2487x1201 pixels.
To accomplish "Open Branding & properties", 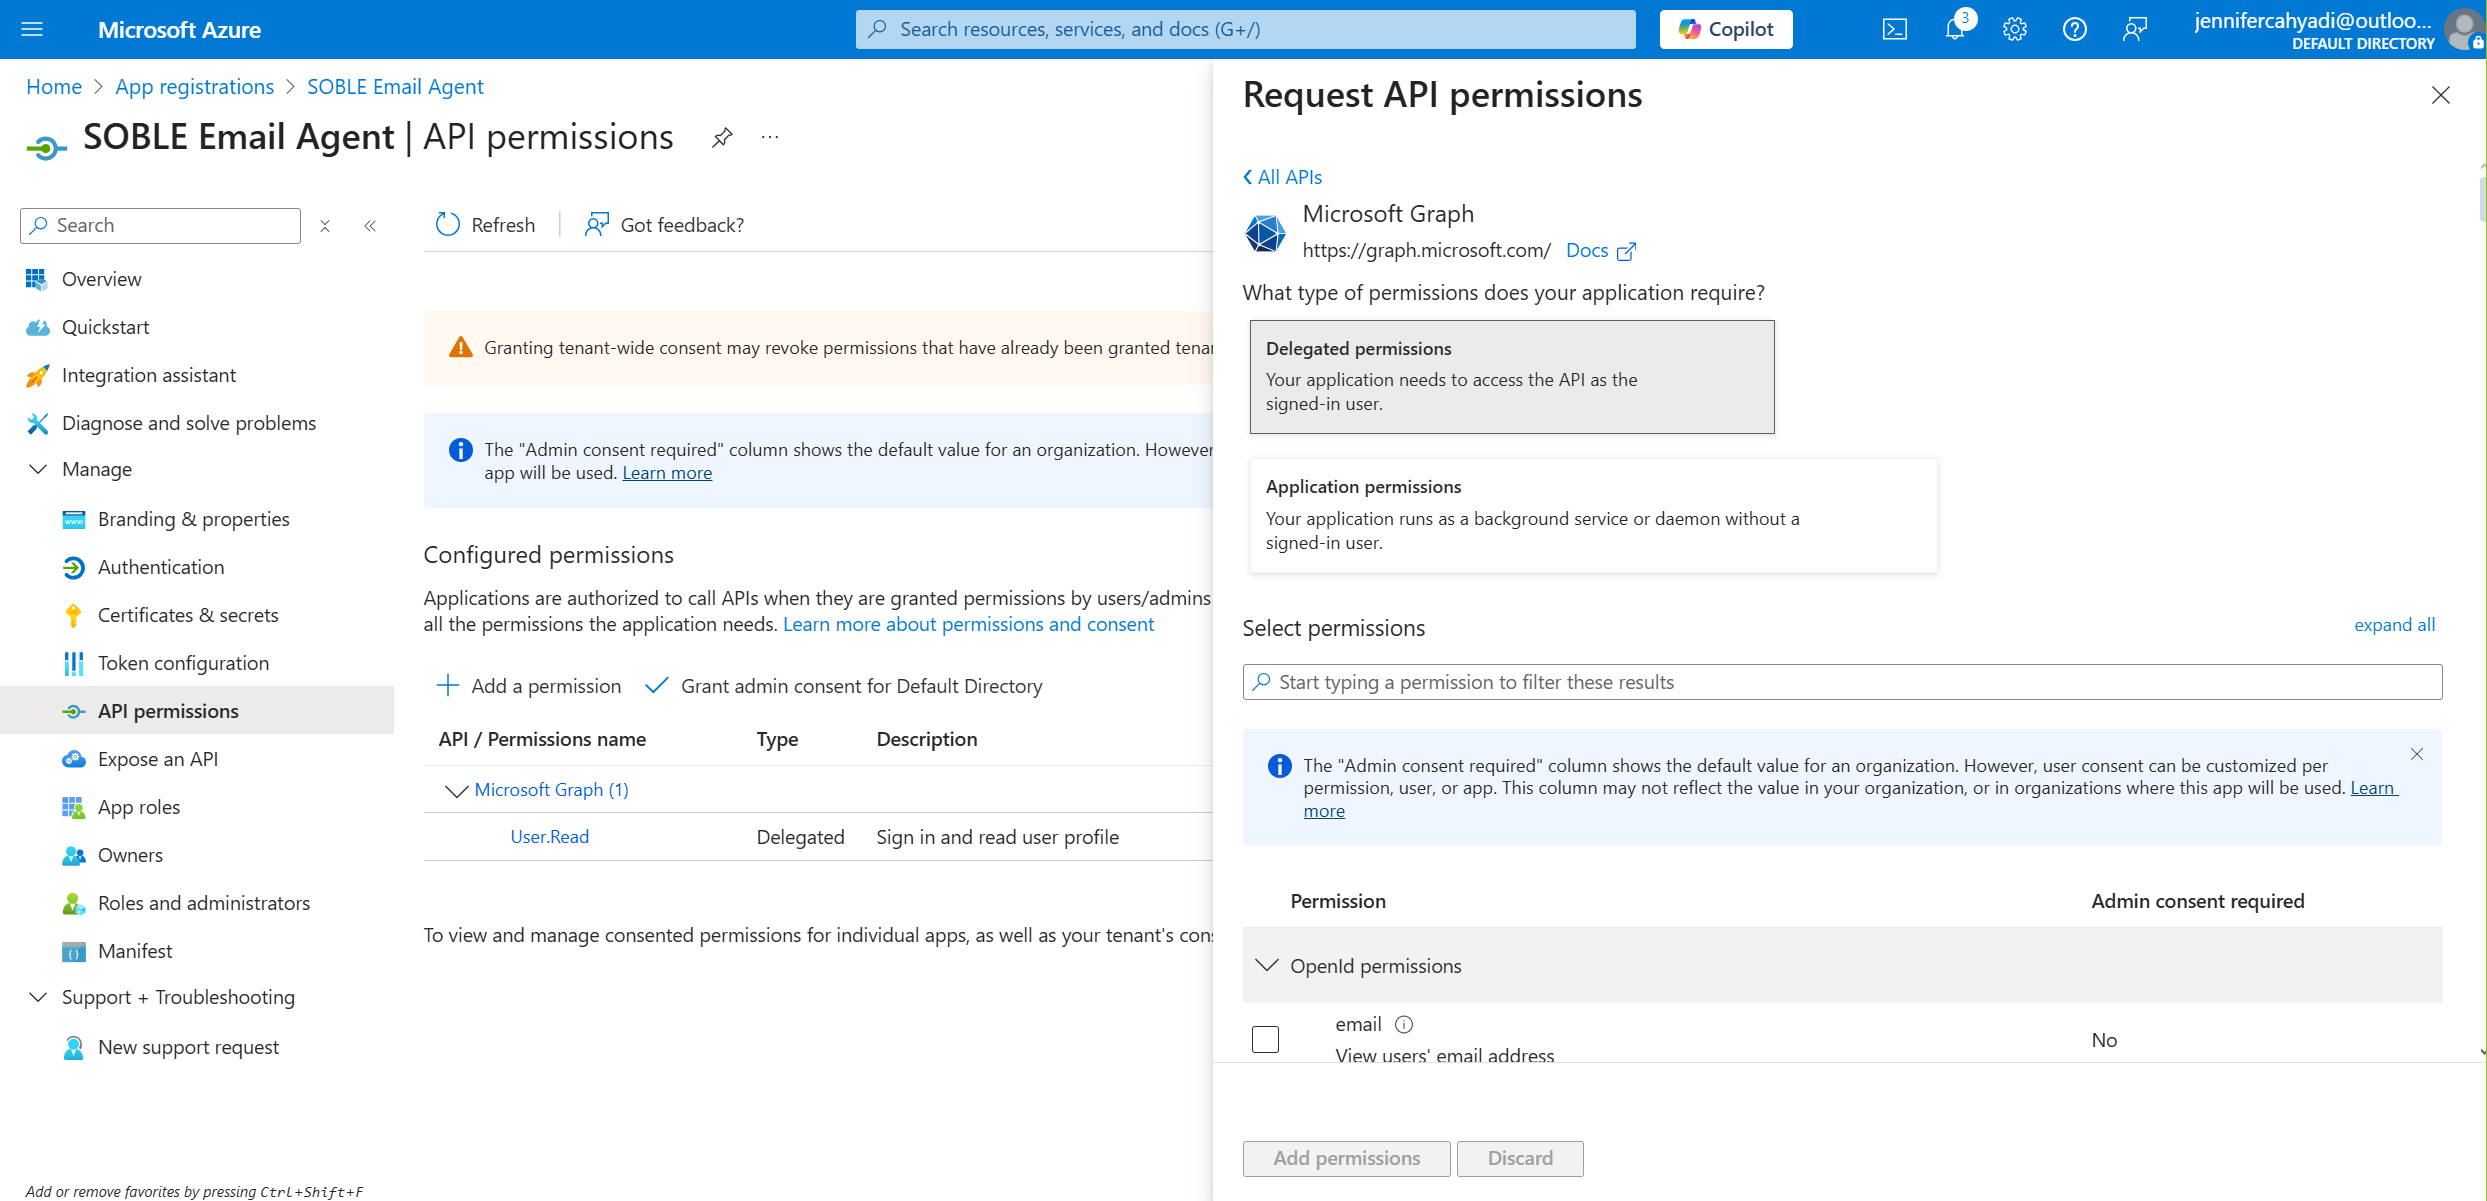I will click(193, 519).
